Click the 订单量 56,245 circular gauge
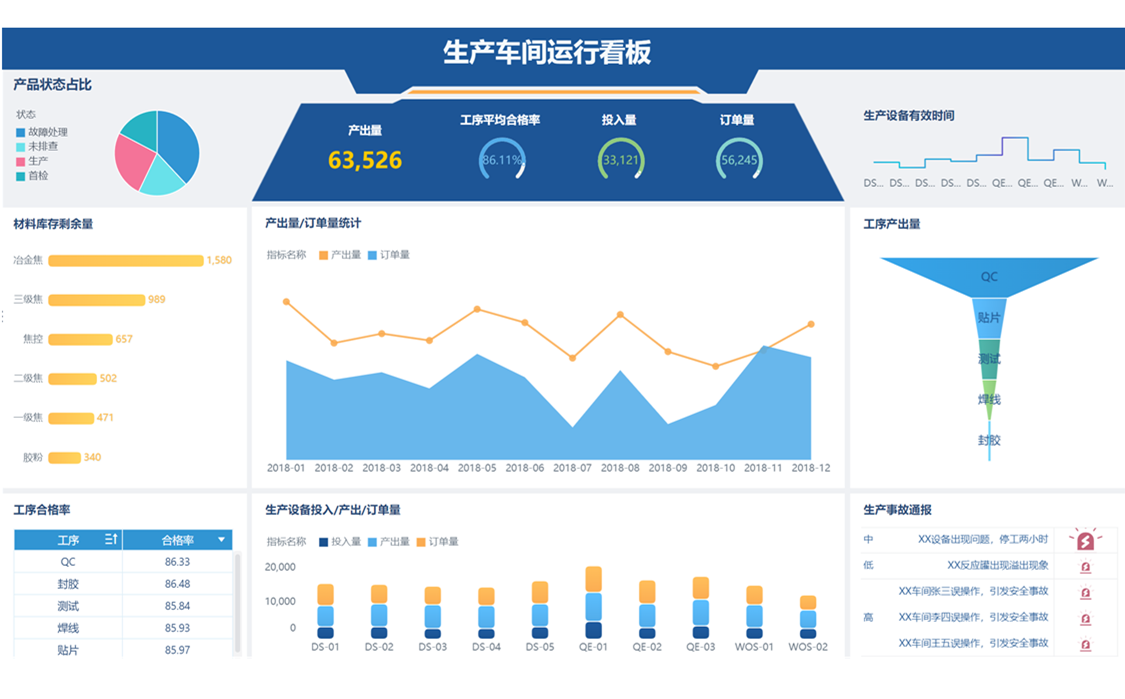 (739, 160)
